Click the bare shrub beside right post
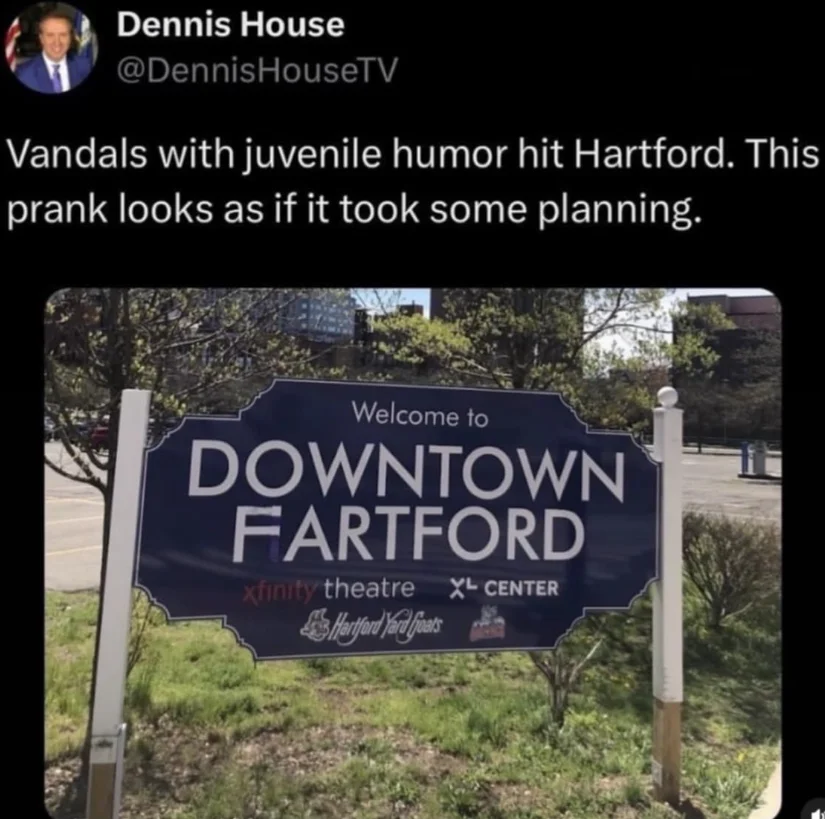This screenshot has height=819, width=825. [x=733, y=567]
